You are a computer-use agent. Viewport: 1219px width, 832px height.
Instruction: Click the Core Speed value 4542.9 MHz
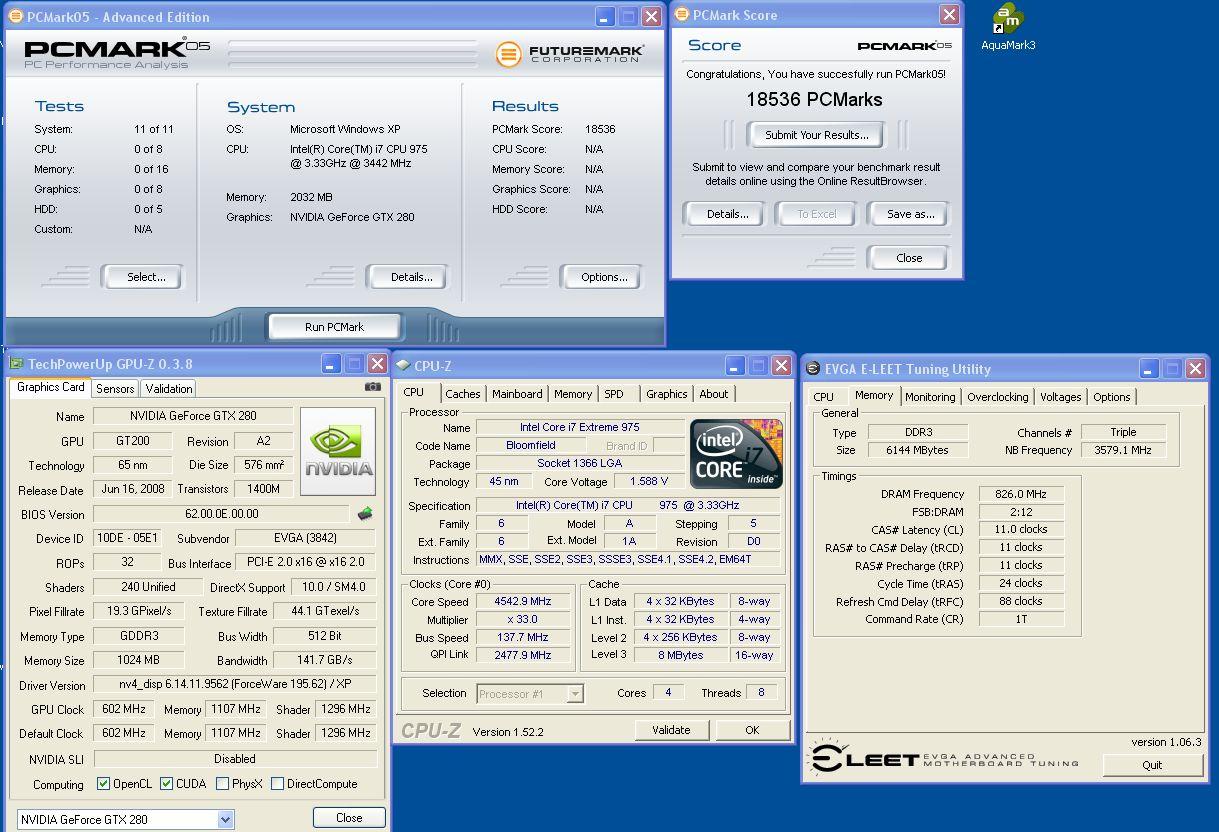tap(523, 602)
